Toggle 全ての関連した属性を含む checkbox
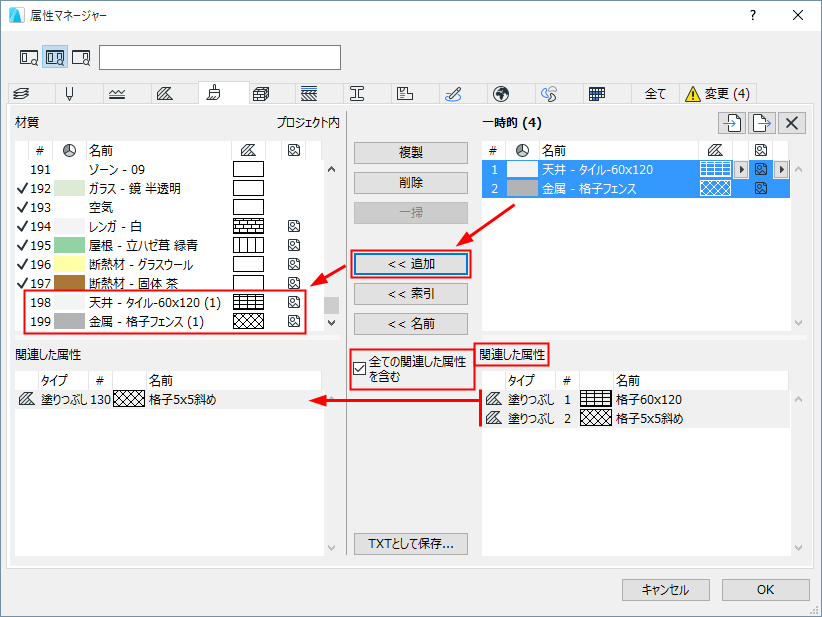This screenshot has width=822, height=617. [x=360, y=369]
